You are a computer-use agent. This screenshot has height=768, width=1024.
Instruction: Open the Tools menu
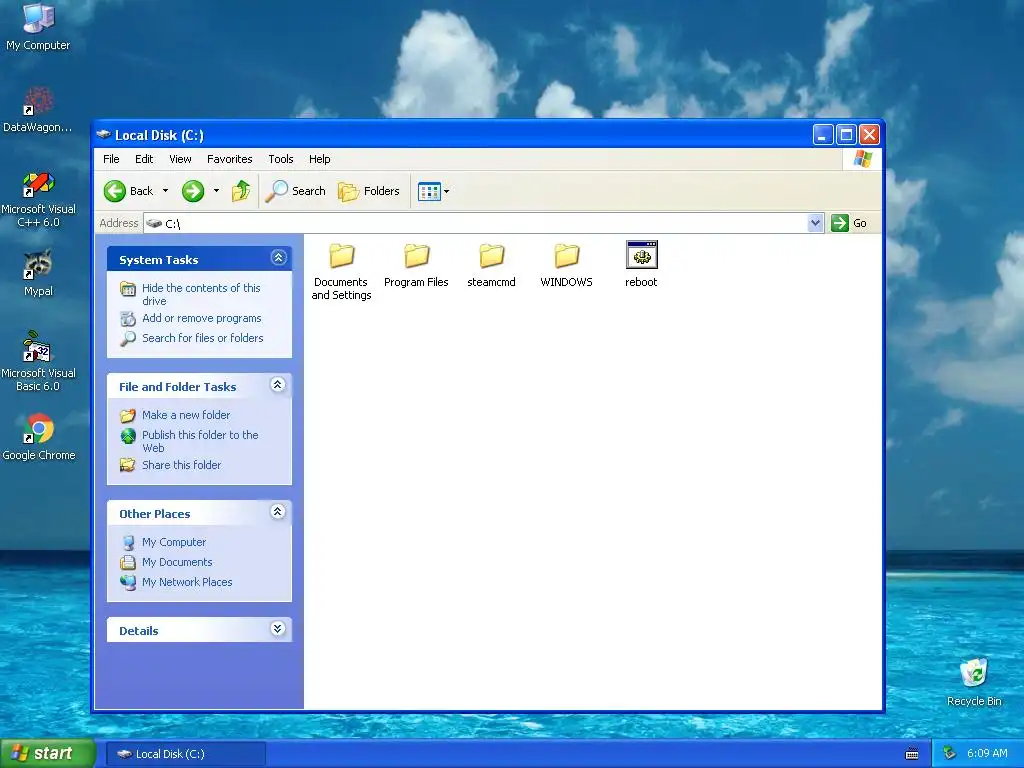[281, 159]
